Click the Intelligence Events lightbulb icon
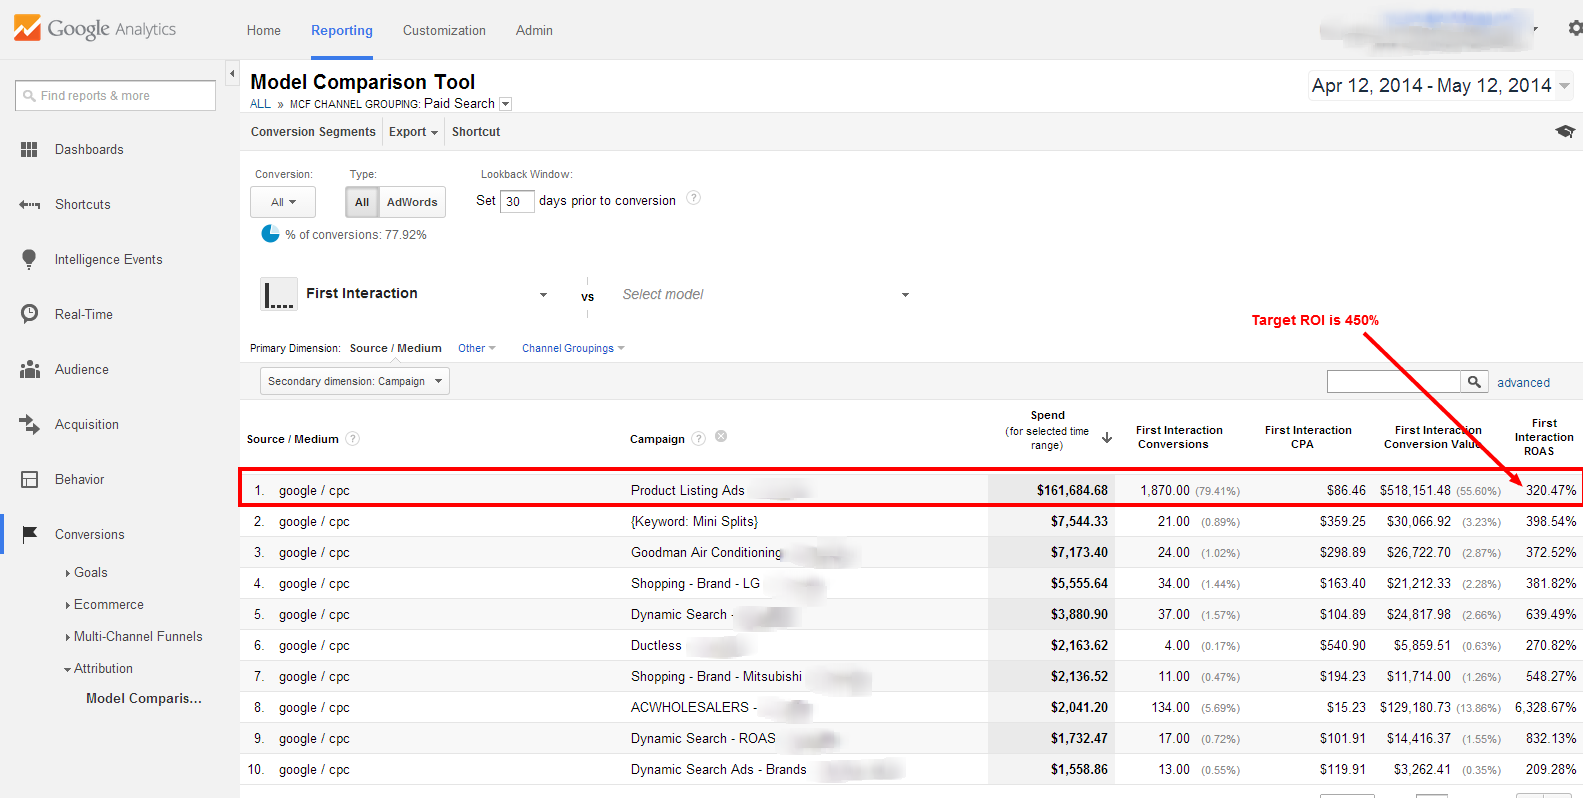1583x798 pixels. (x=29, y=259)
